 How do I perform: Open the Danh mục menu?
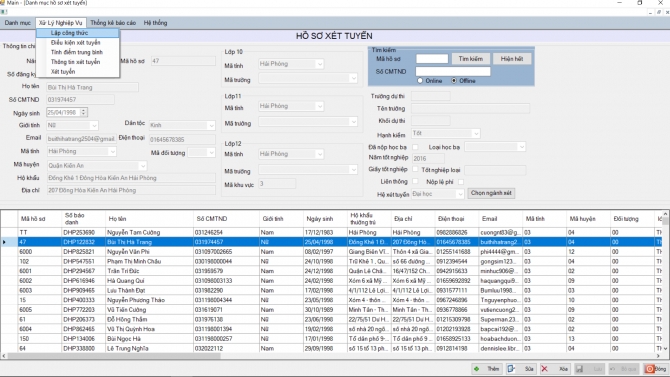[x=18, y=23]
